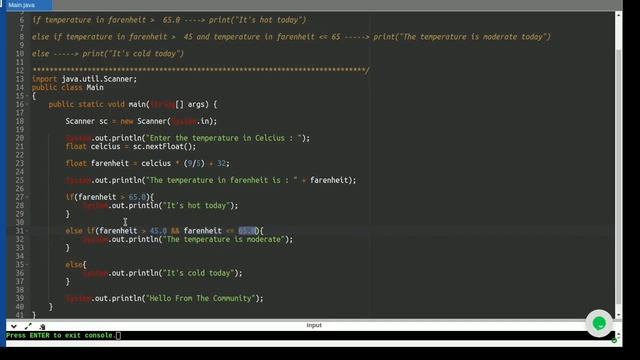Click the 'float farenheit = celcius' formula line
This screenshot has height=360, width=640.
point(147,163)
